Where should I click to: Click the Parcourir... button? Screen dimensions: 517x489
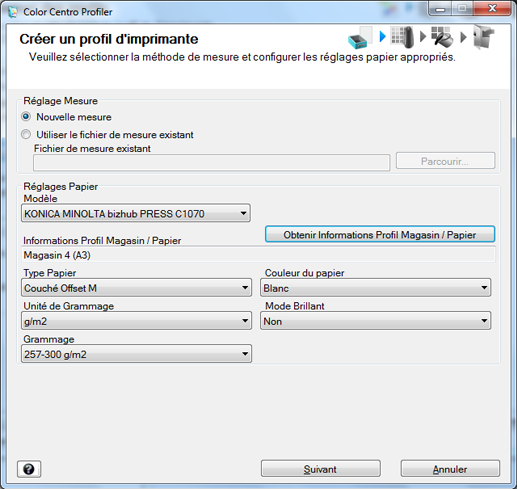point(445,161)
